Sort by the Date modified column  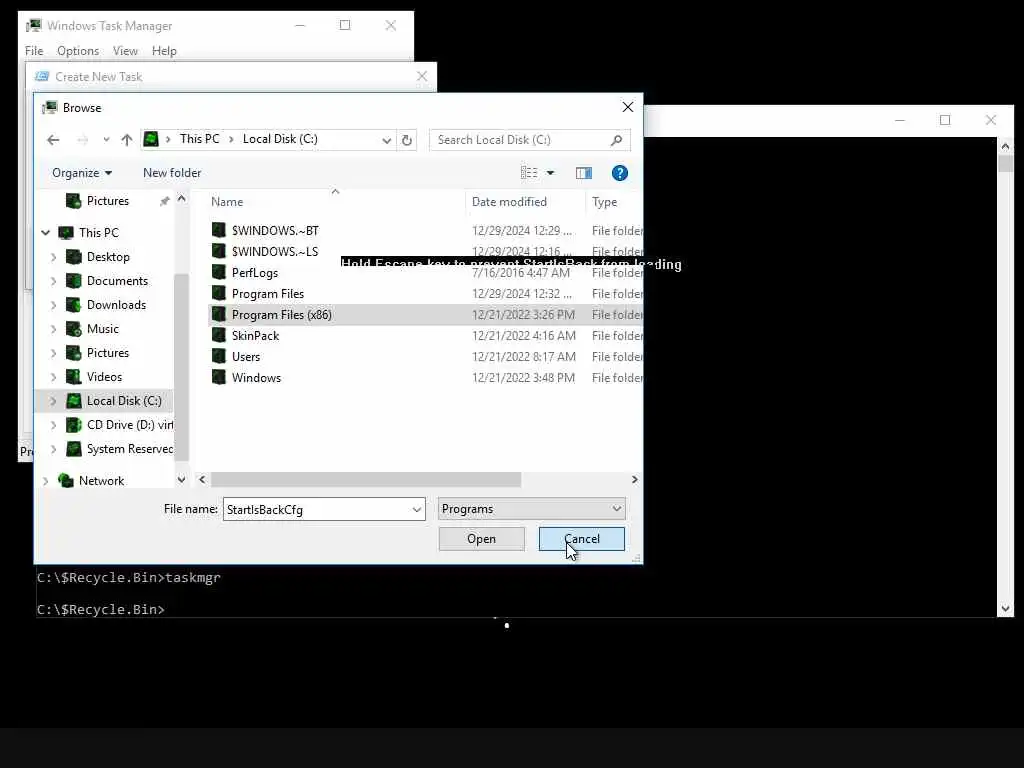tap(509, 202)
